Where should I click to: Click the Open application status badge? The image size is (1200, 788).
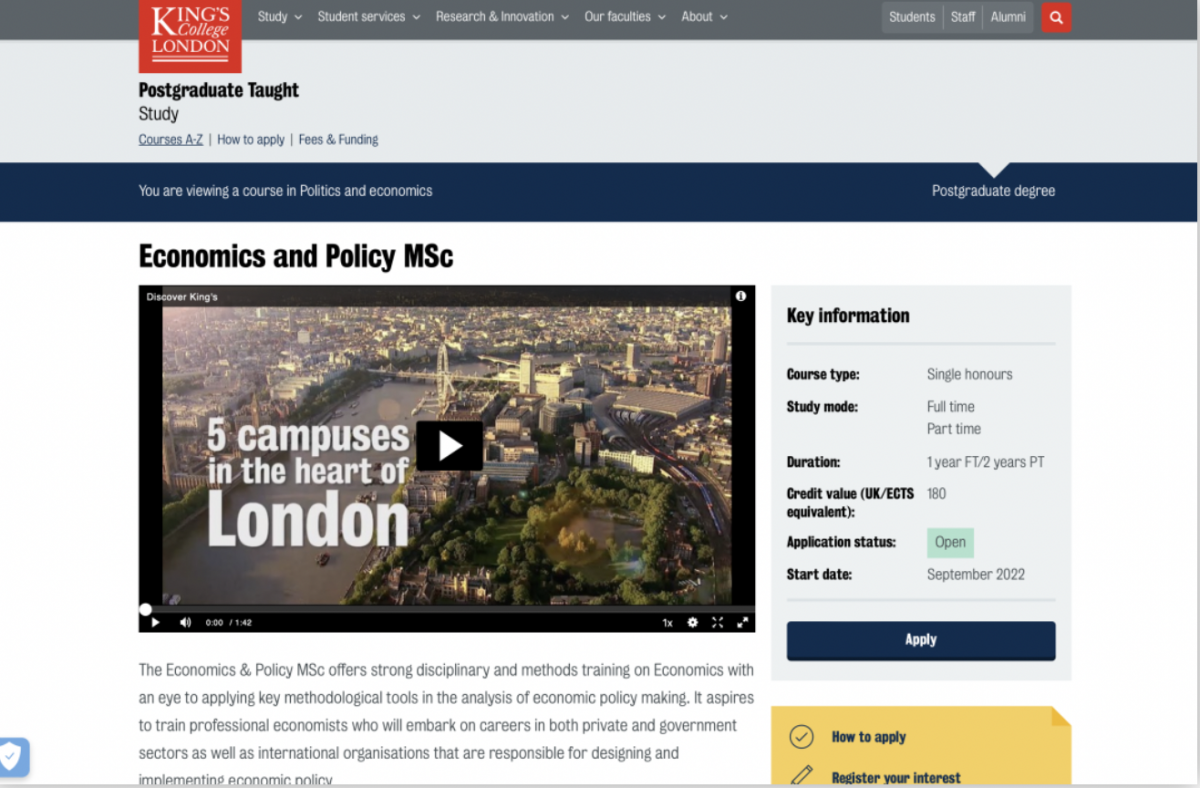click(x=950, y=543)
